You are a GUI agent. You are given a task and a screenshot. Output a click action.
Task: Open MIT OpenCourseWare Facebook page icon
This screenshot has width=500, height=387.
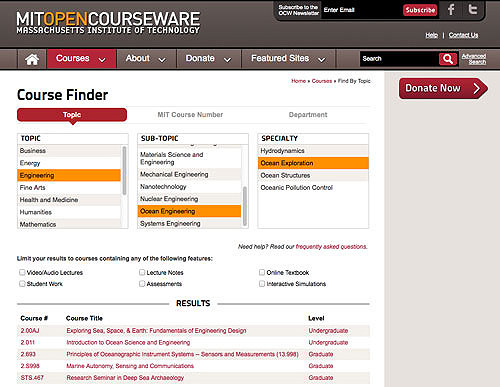tap(451, 10)
